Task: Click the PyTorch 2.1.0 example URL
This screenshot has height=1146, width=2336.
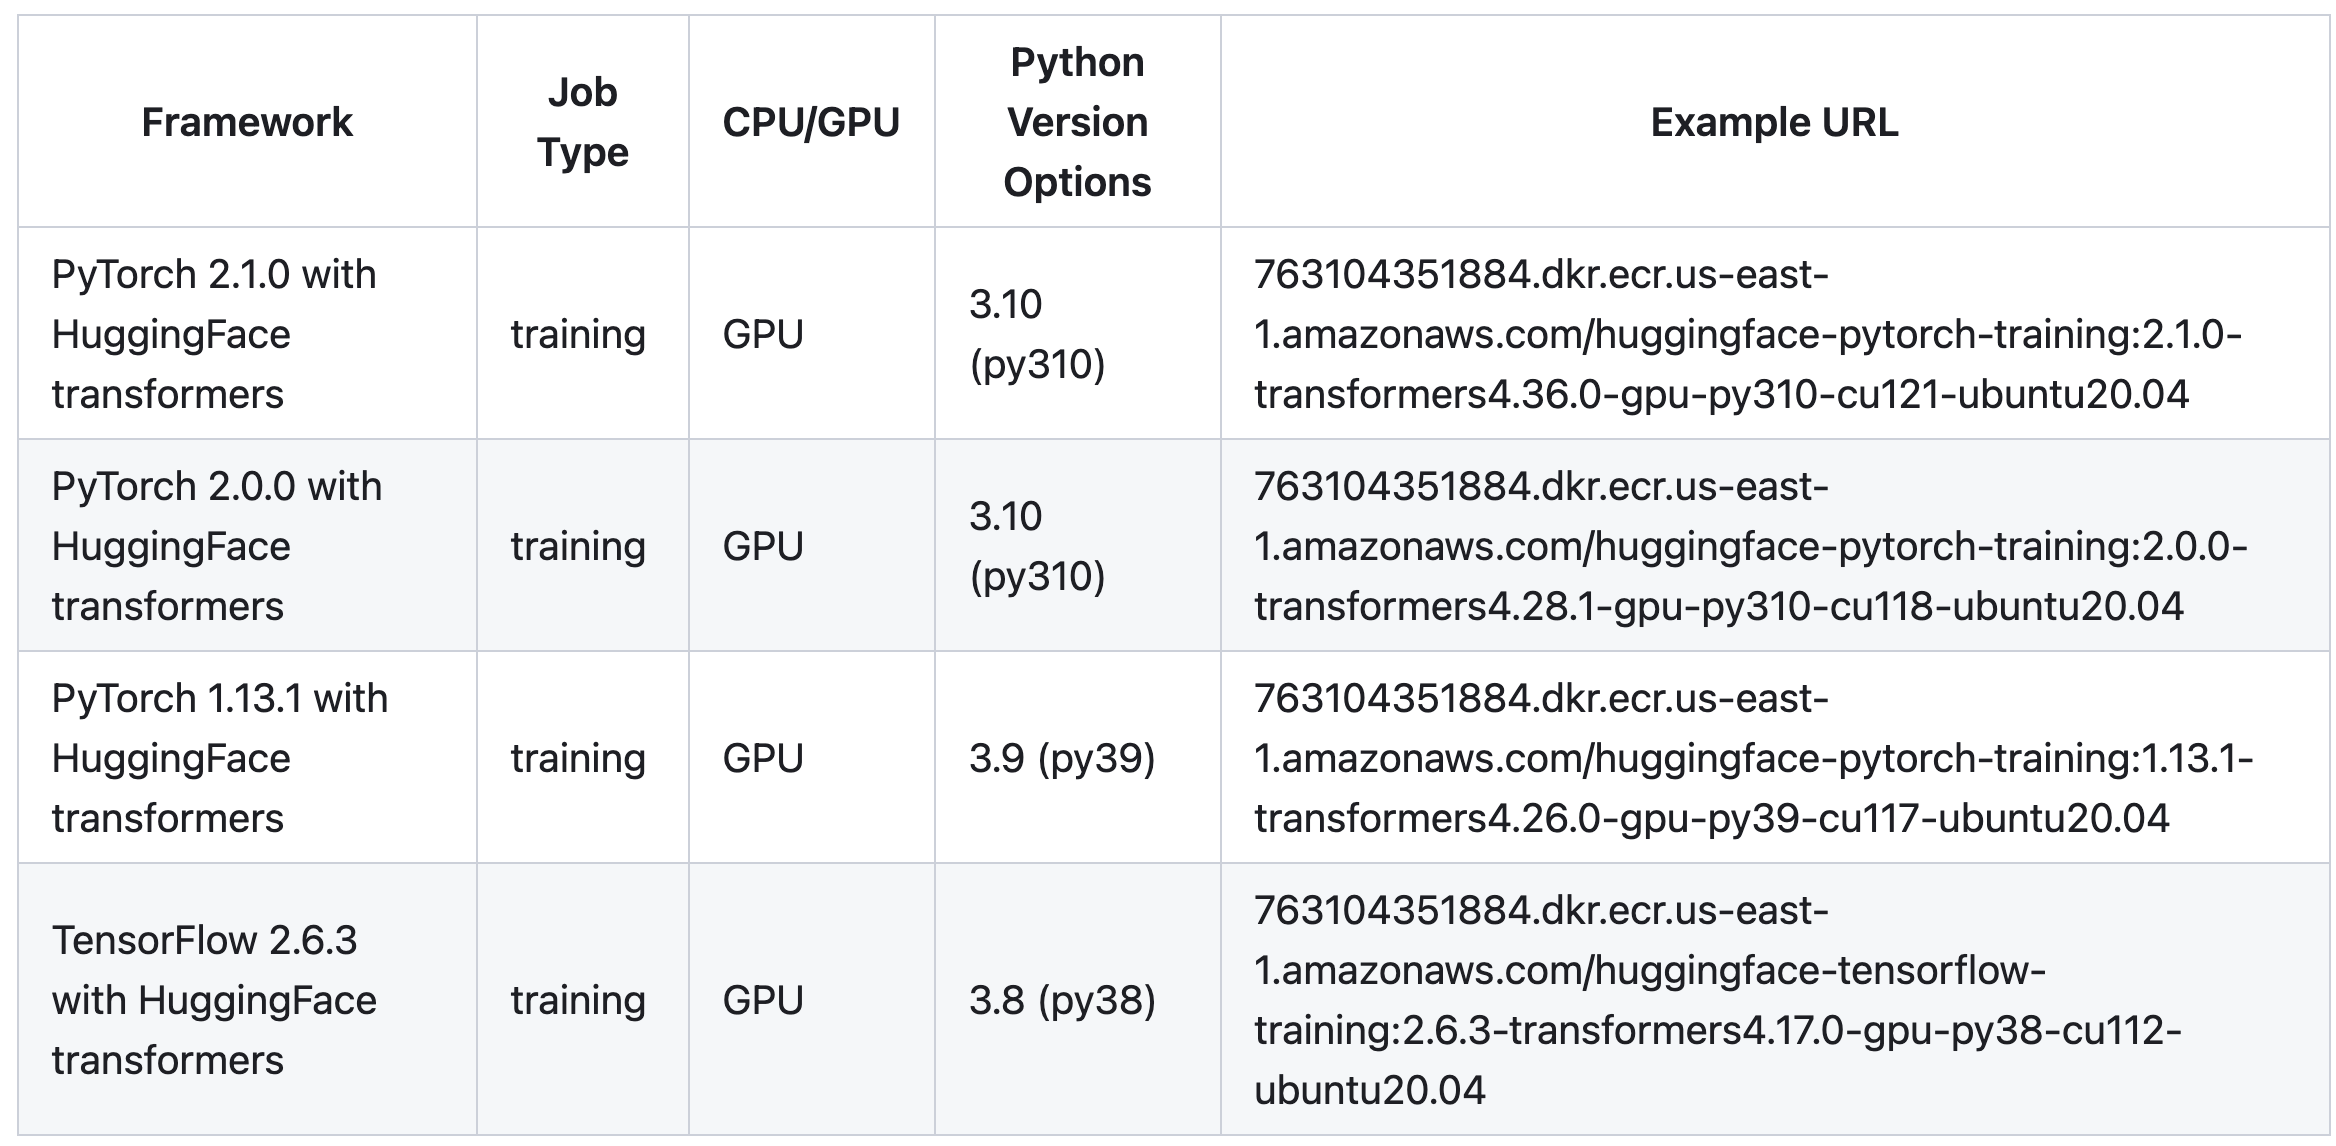Action: [x=1747, y=334]
